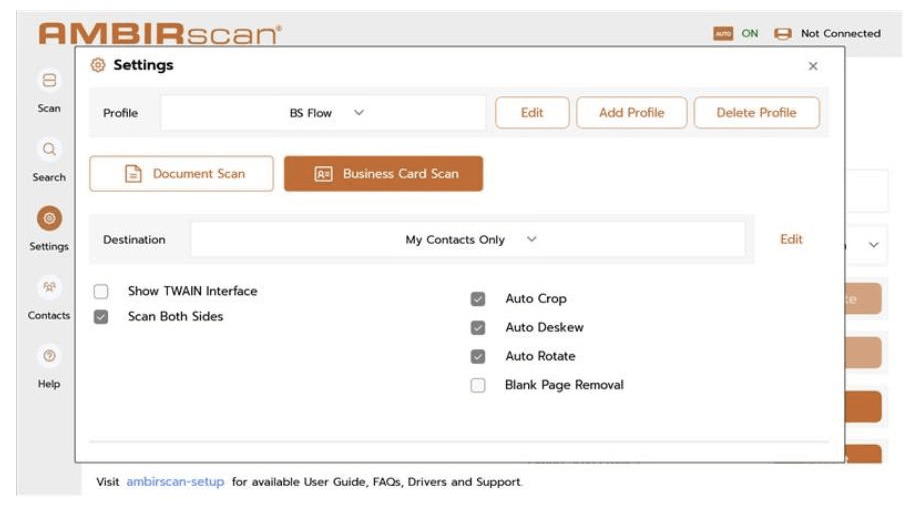Click the scanner Not Connected icon
This screenshot has width=914, height=516.
[783, 34]
